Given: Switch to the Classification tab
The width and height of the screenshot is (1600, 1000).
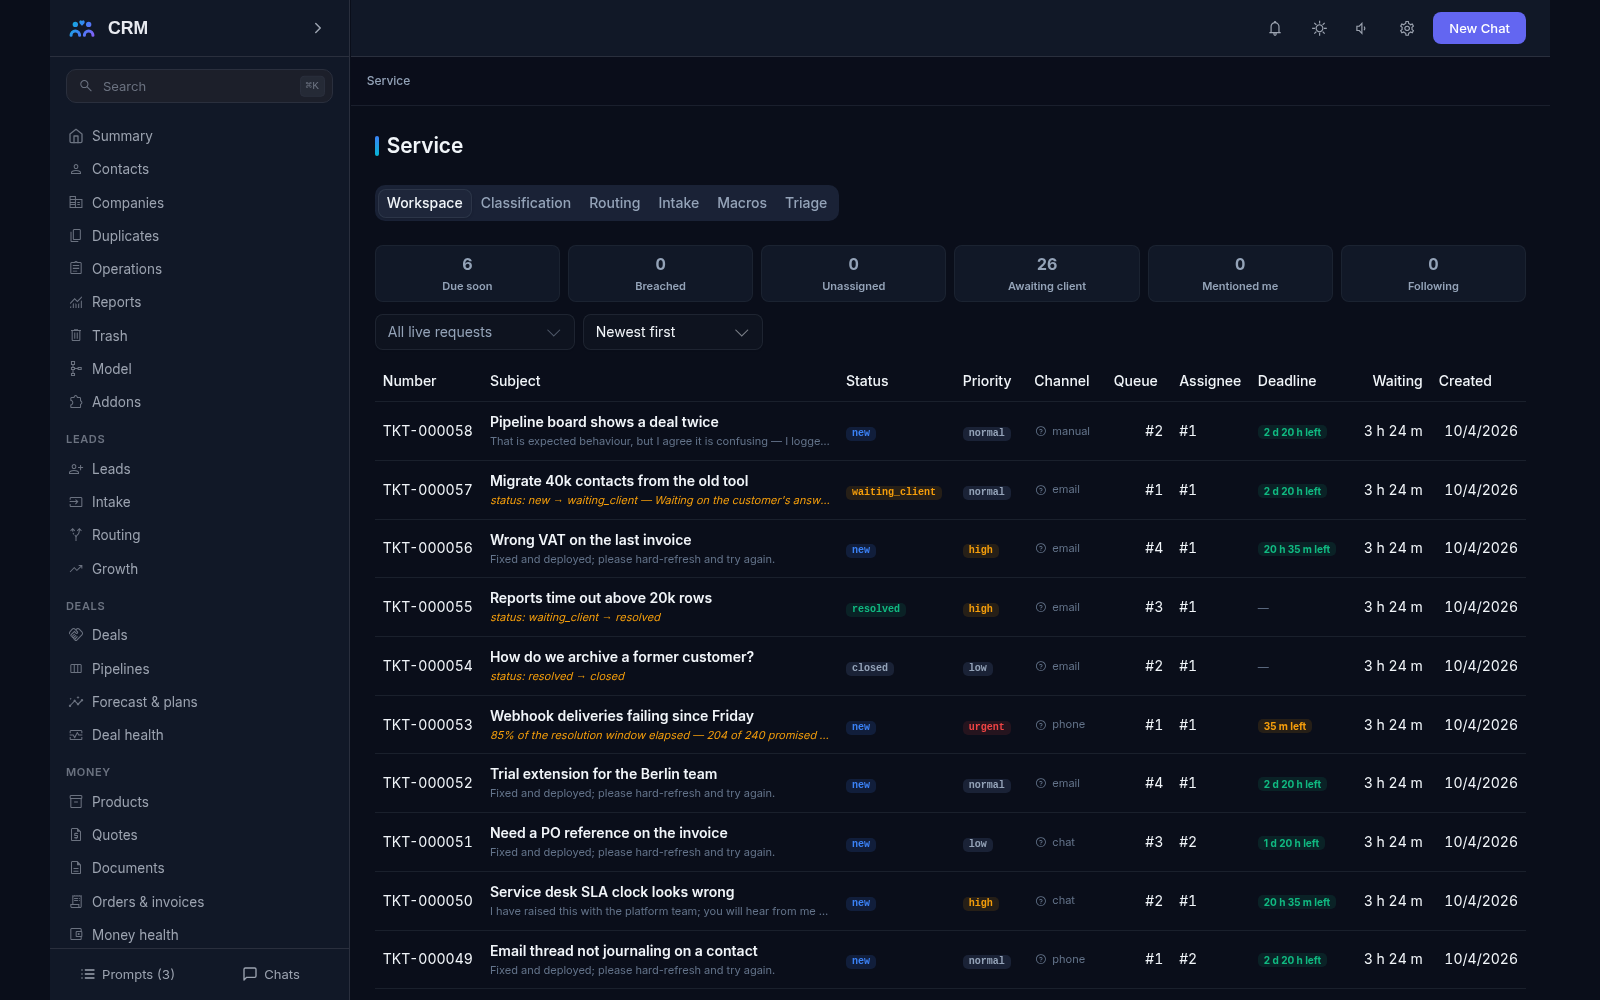Looking at the screenshot, I should pyautogui.click(x=526, y=203).
